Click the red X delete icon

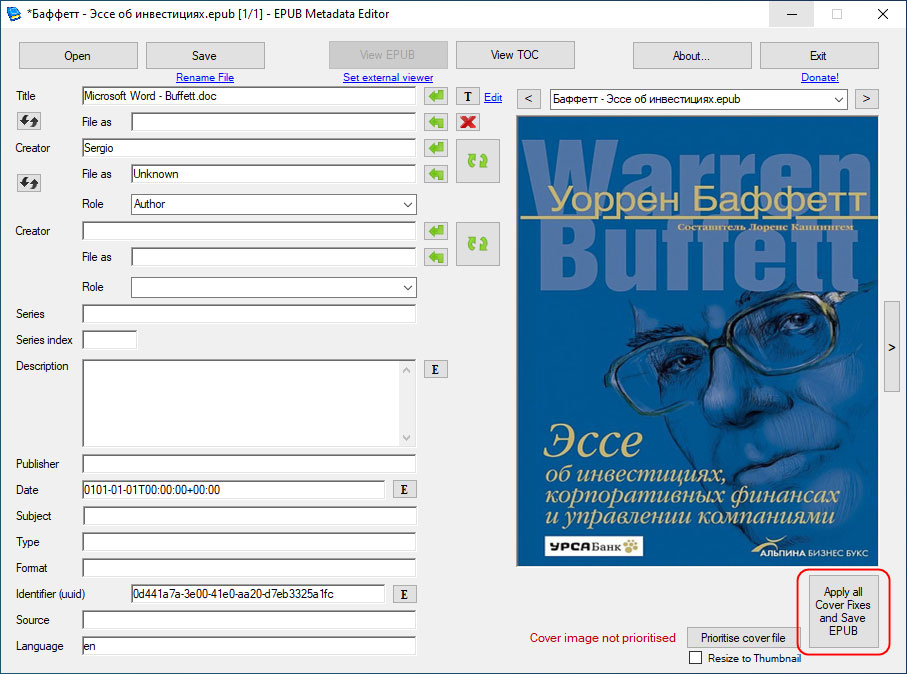[468, 122]
